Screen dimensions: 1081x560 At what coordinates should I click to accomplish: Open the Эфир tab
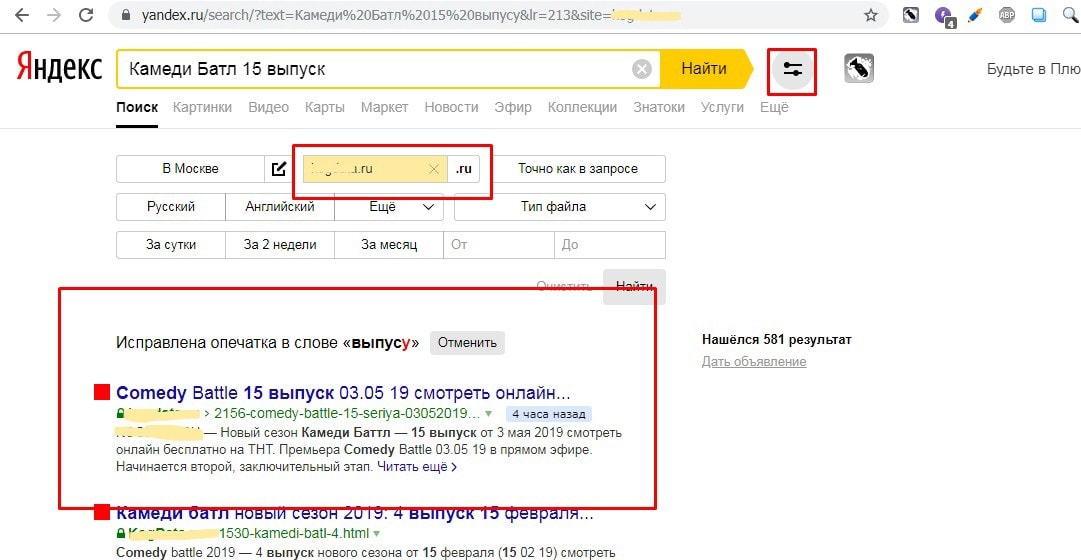513,107
